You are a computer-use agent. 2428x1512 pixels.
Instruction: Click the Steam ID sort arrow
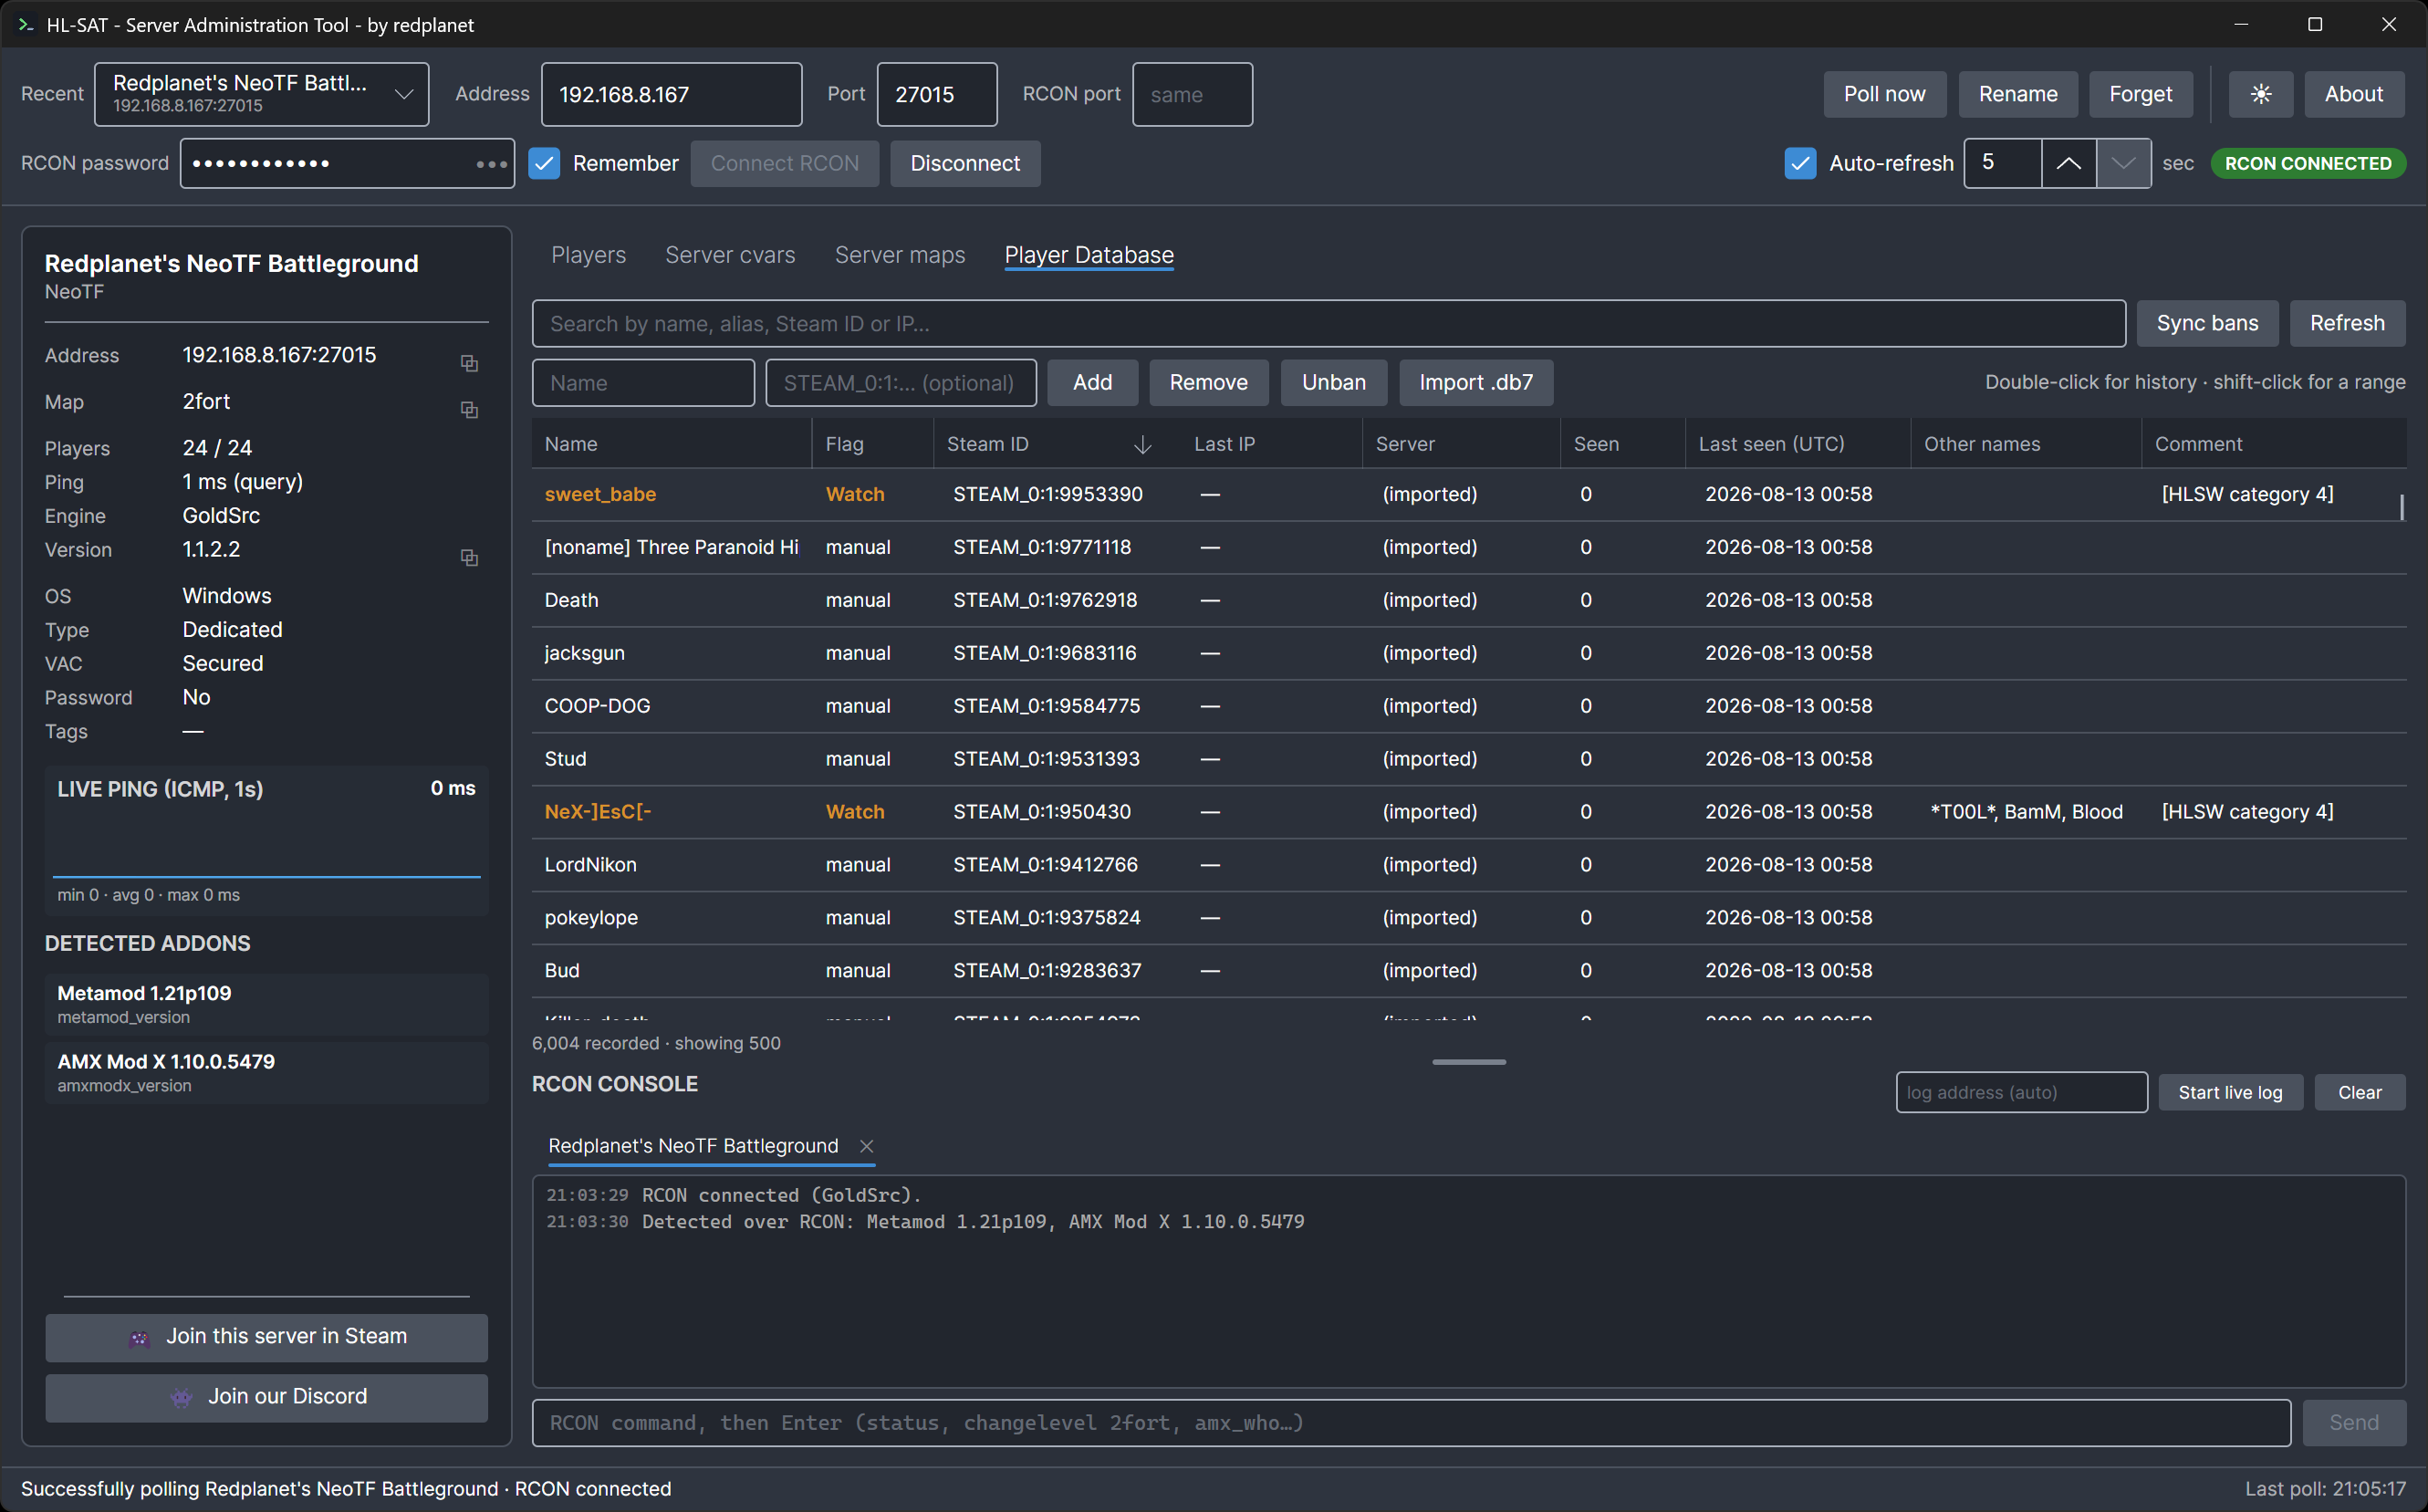(x=1142, y=445)
